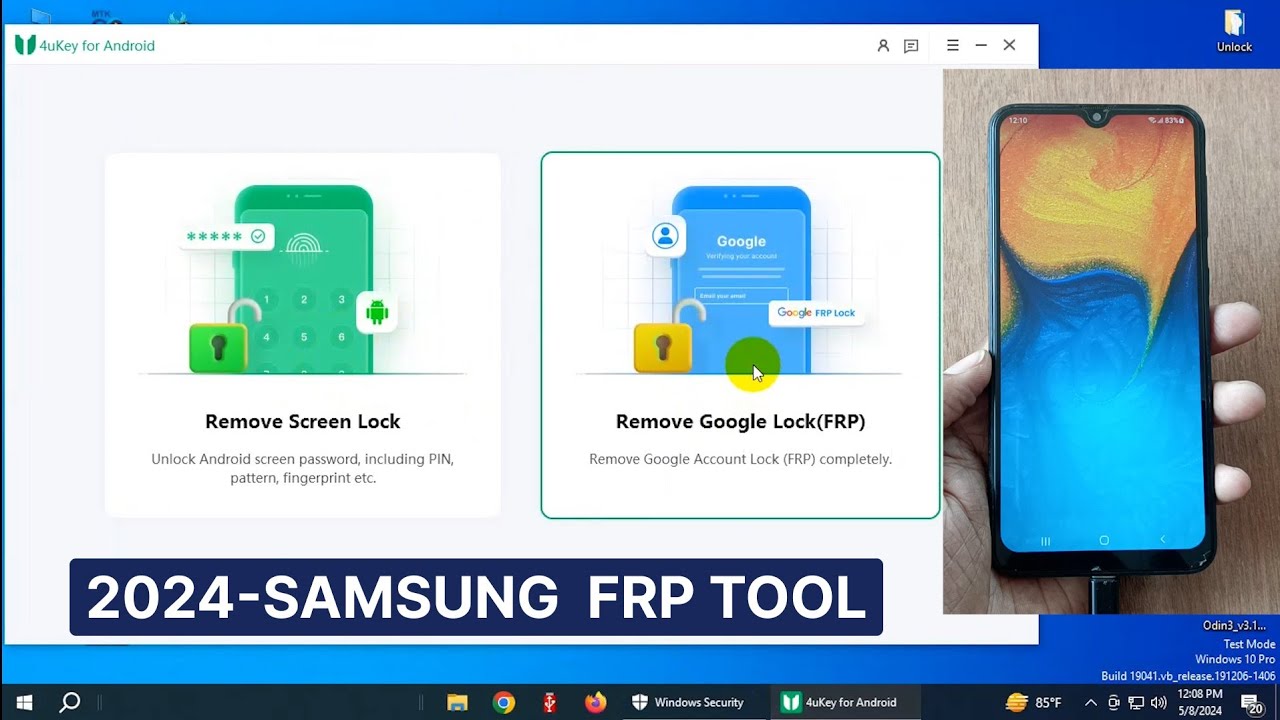Open the red USB app taskbar icon
Screen dimensions: 1280x720
[549, 702]
